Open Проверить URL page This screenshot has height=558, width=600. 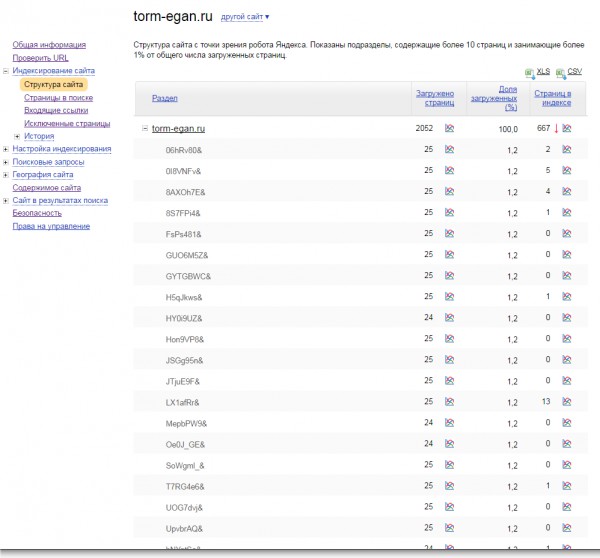pyautogui.click(x=41, y=58)
